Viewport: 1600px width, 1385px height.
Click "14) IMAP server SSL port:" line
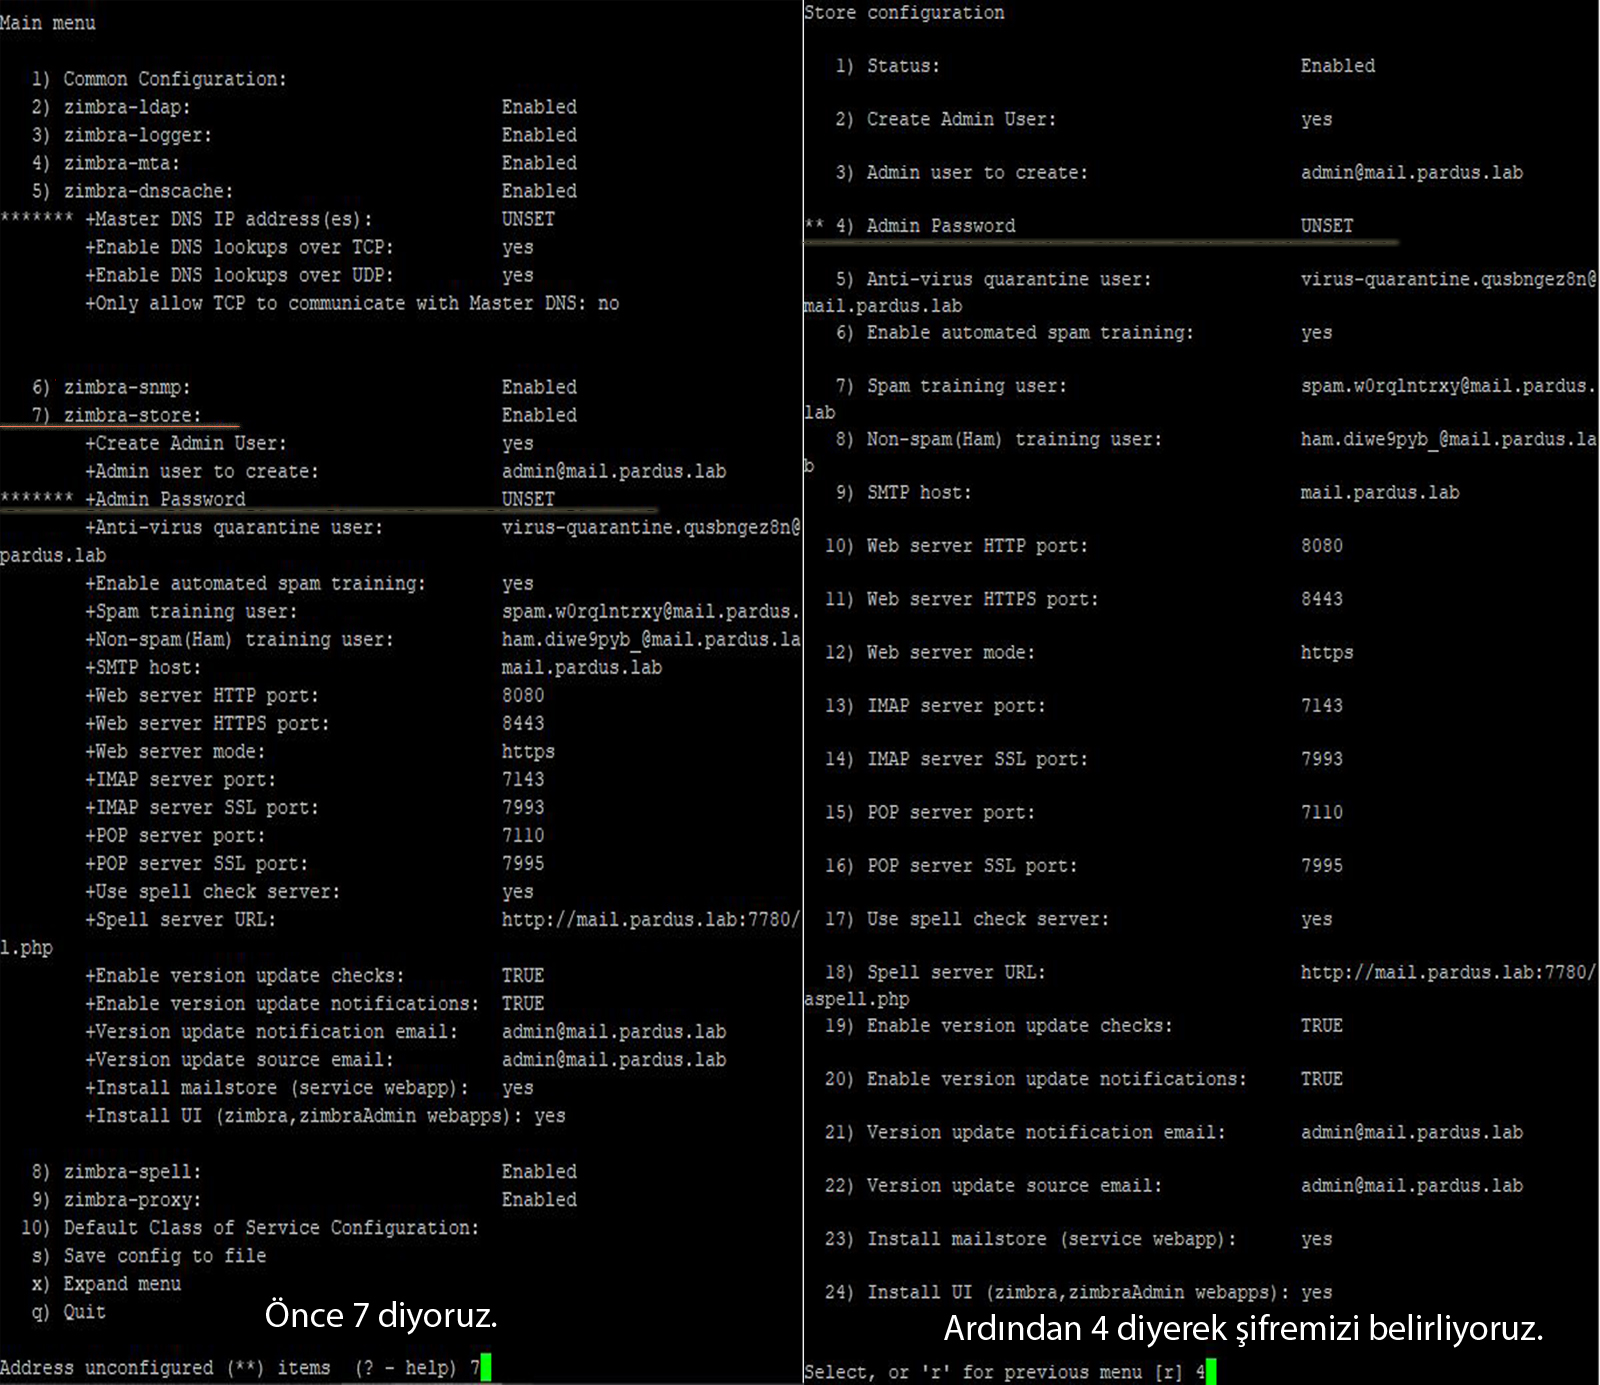[956, 759]
